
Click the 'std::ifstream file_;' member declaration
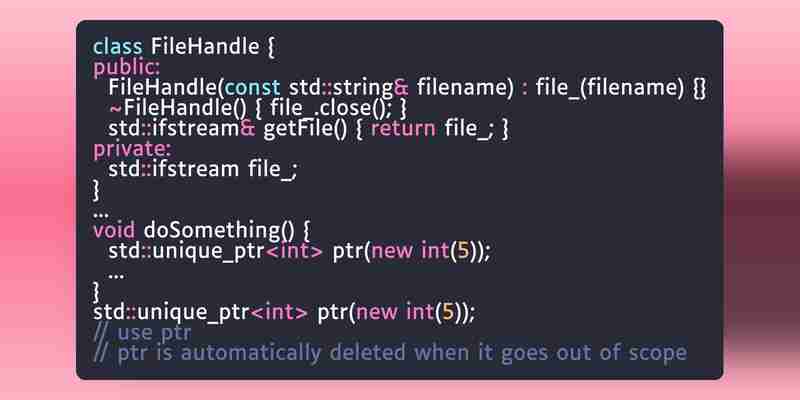203,169
